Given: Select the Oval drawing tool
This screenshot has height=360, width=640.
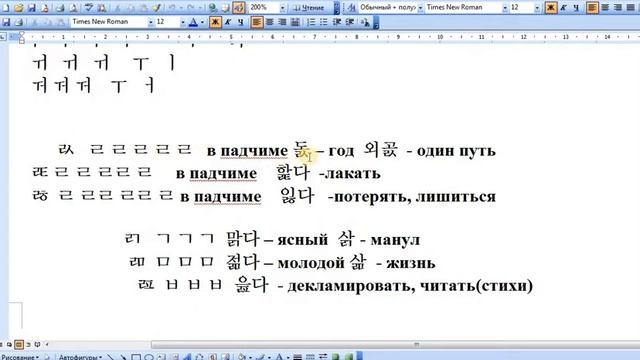Looking at the screenshot, I should (149, 357).
